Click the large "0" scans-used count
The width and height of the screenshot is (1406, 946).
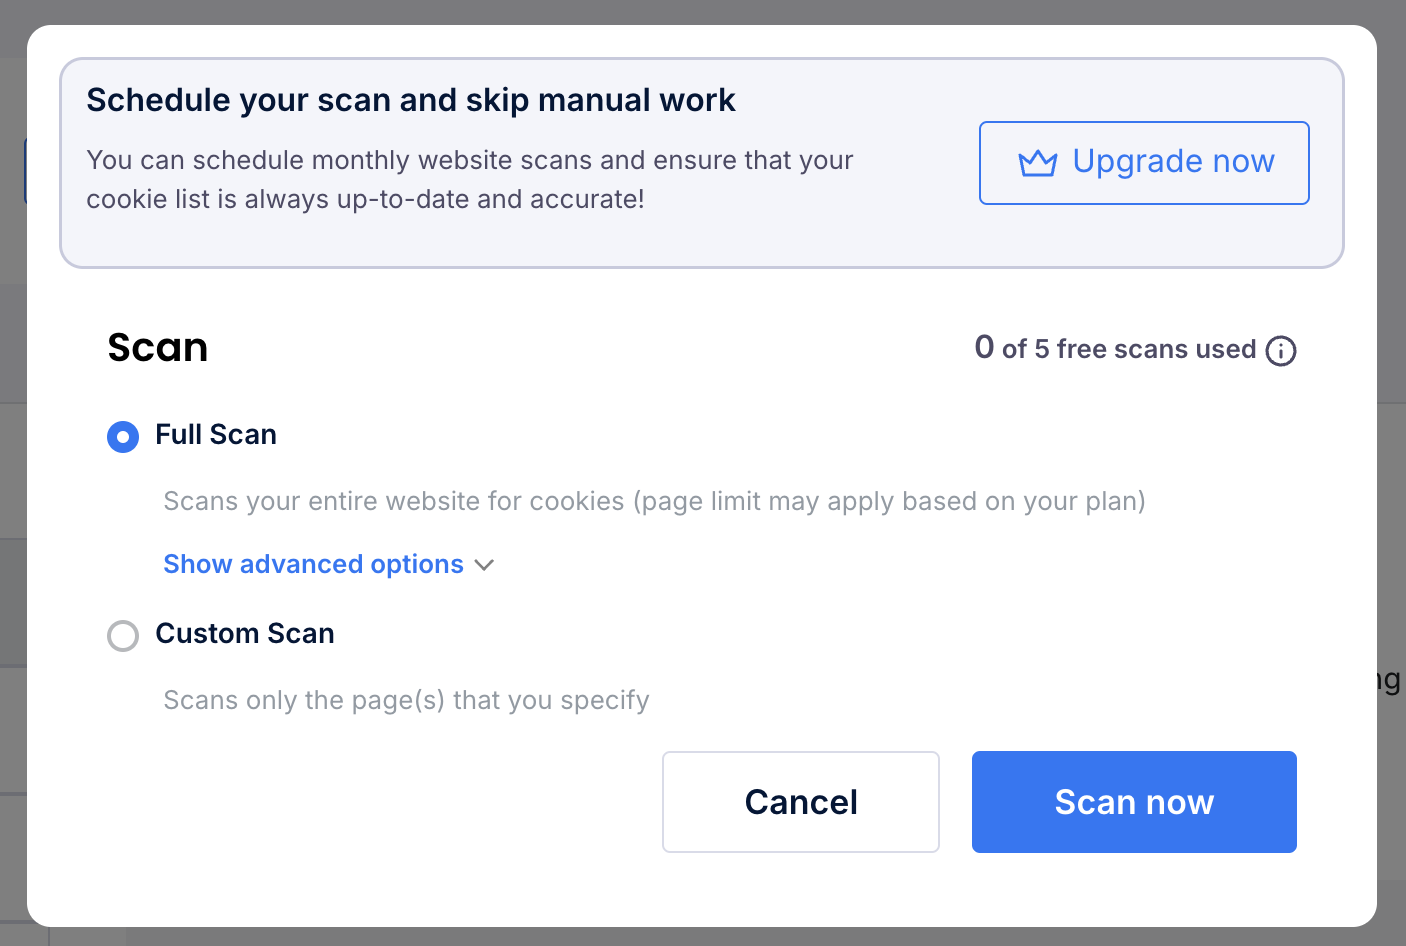pyautogui.click(x=985, y=347)
